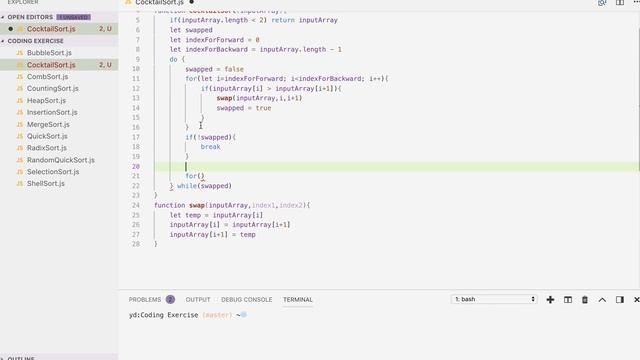This screenshot has width=640, height=360.
Task: Open the Output tab
Action: (x=198, y=300)
